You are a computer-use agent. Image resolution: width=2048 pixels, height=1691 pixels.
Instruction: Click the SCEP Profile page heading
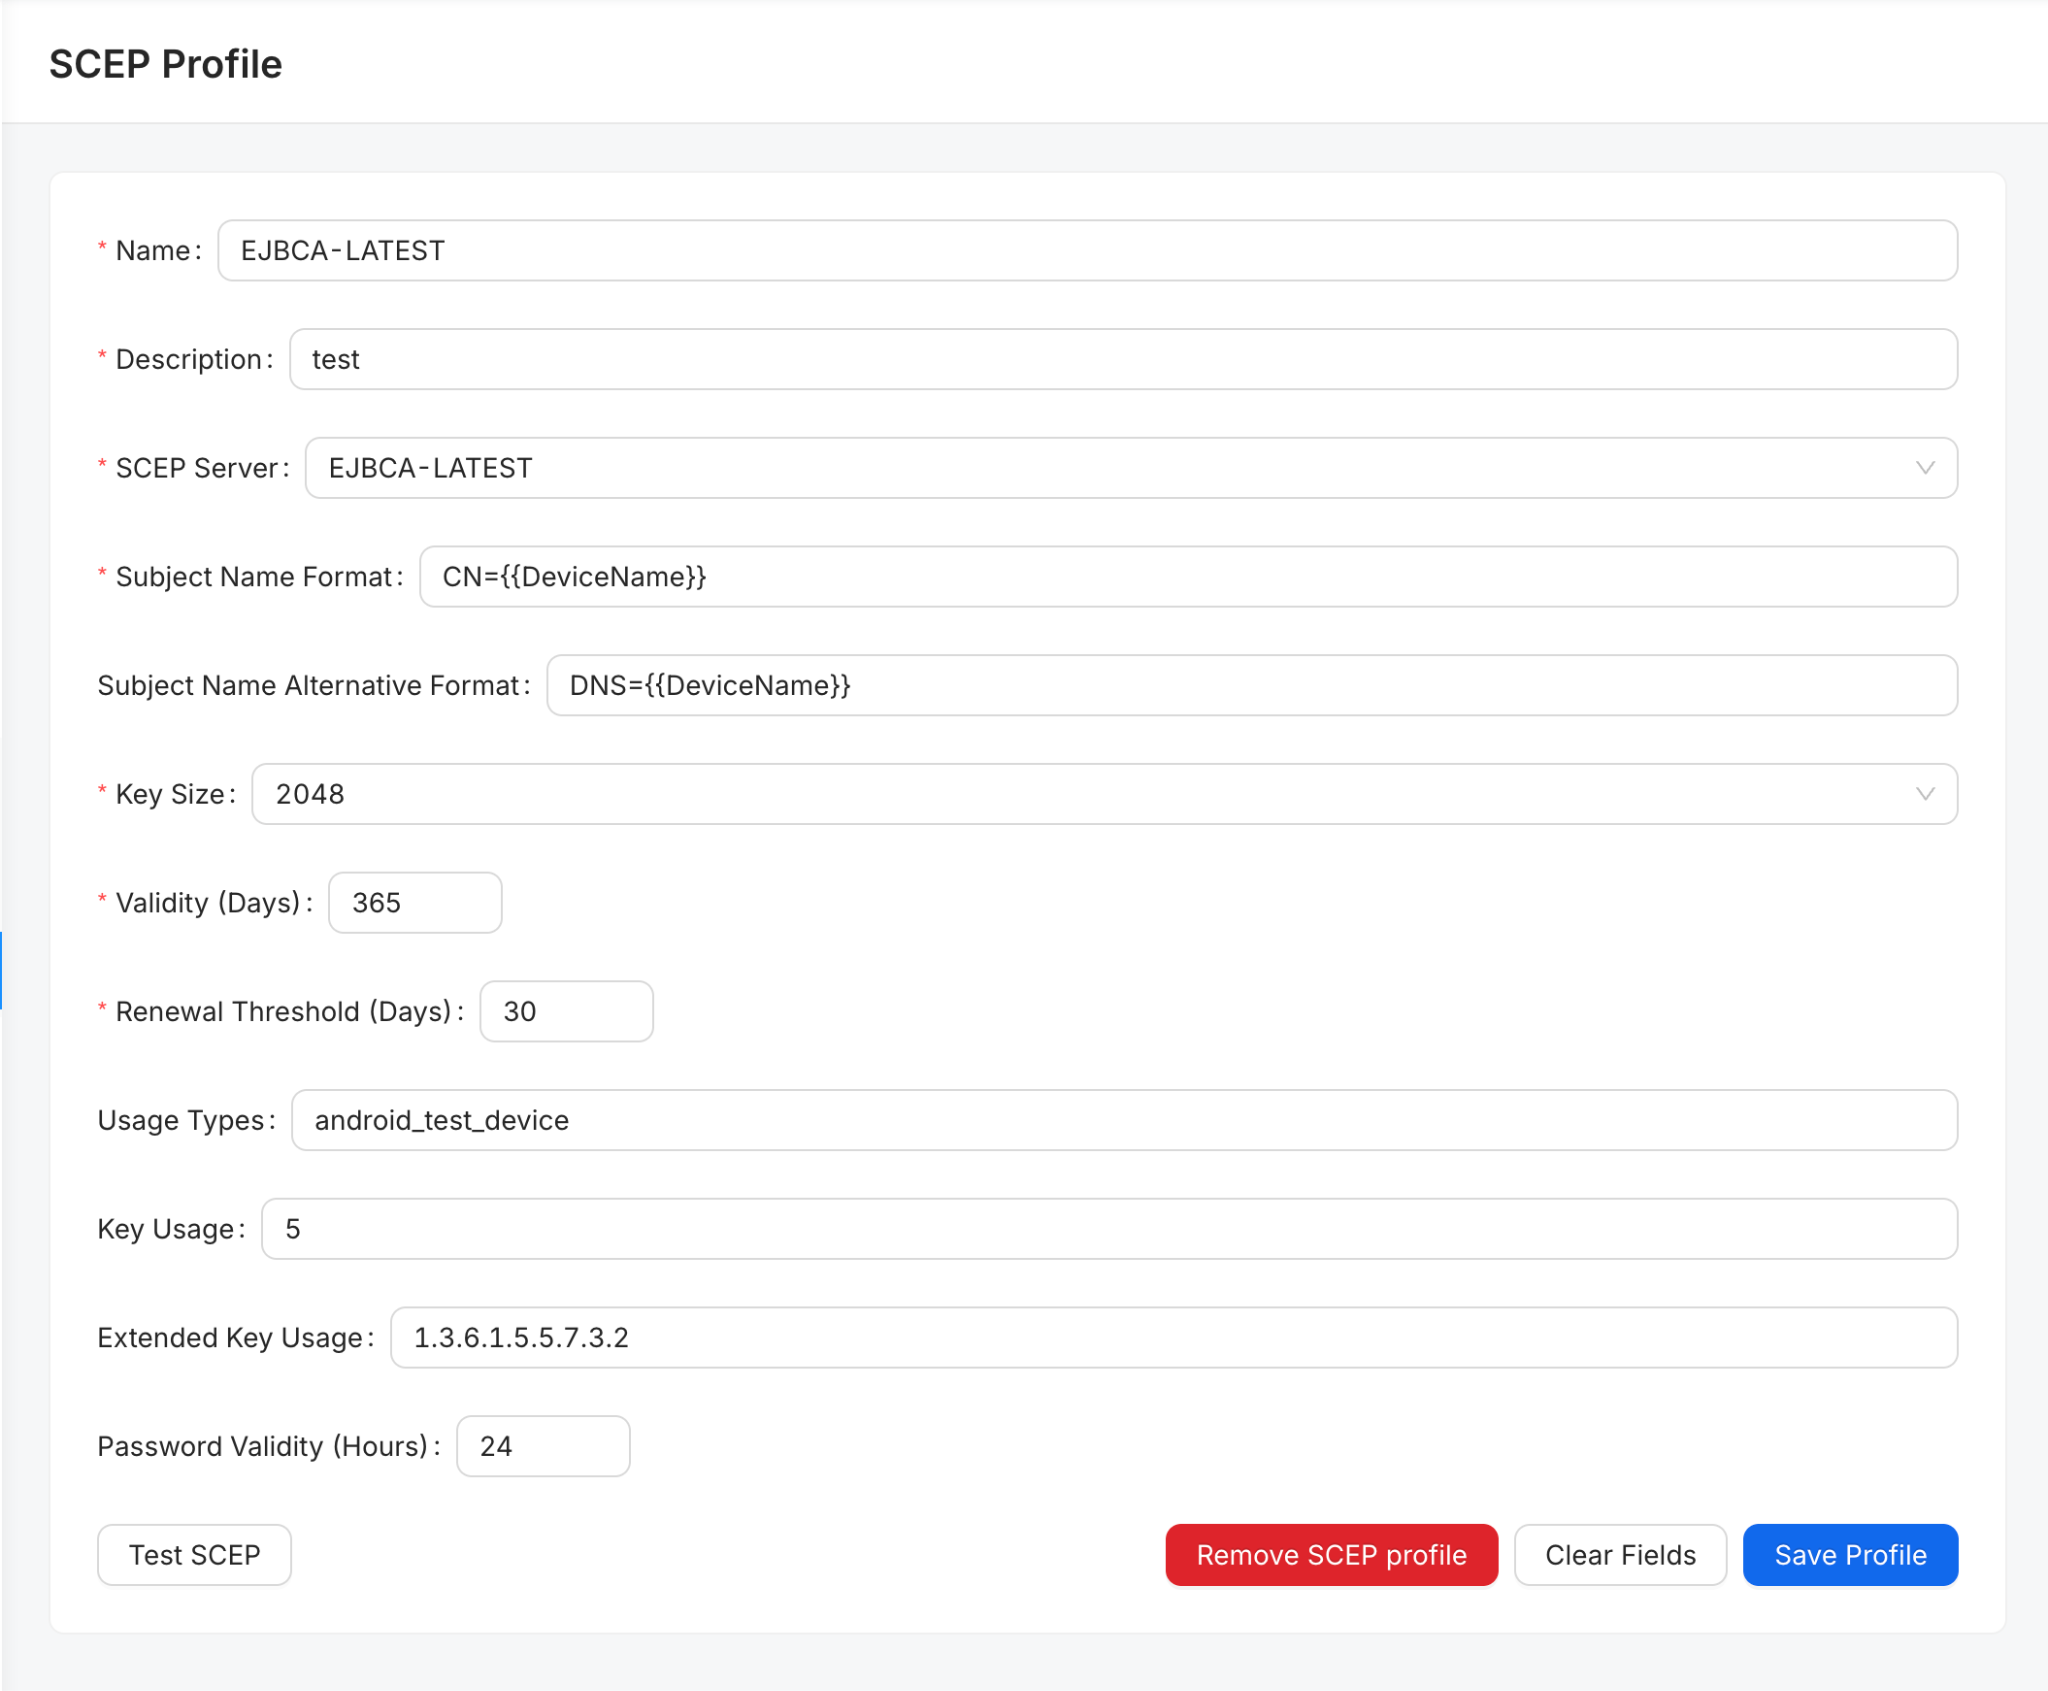[166, 64]
